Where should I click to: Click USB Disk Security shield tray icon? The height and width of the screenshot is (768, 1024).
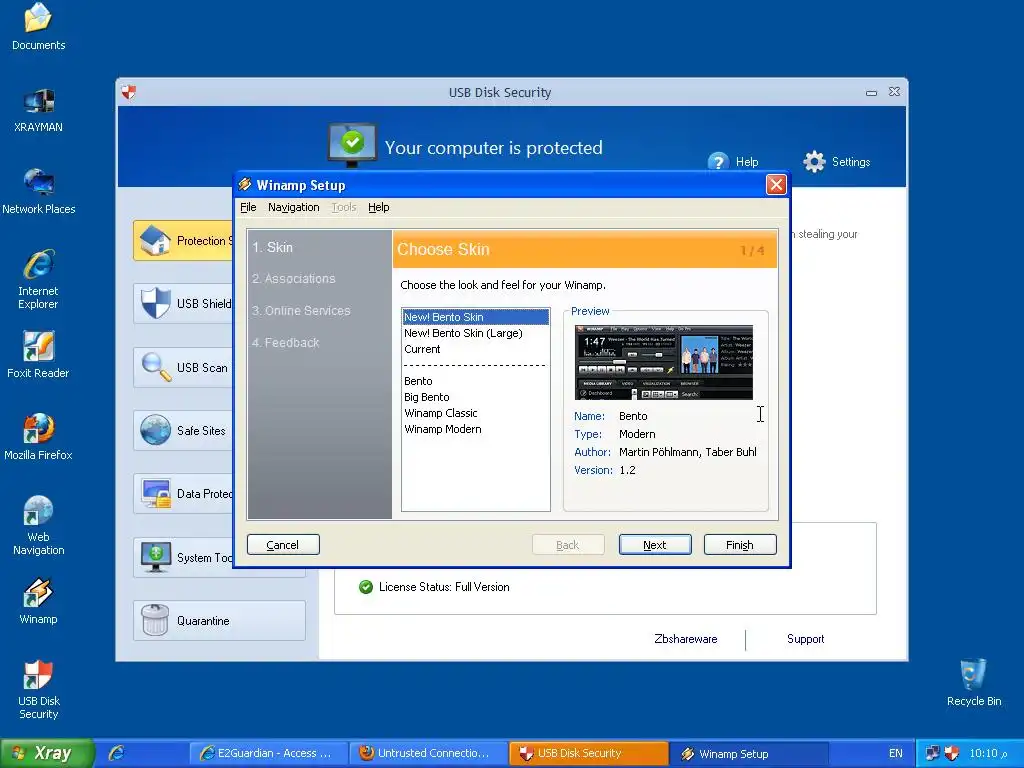coord(952,753)
